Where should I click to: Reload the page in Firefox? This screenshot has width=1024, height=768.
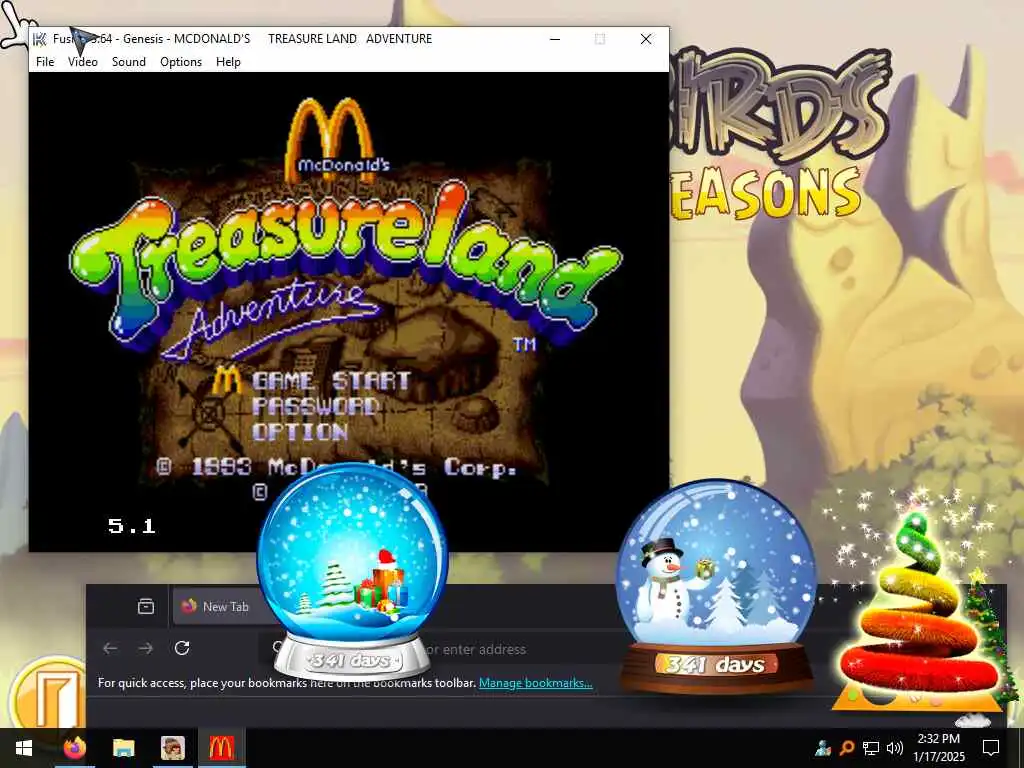tap(182, 648)
